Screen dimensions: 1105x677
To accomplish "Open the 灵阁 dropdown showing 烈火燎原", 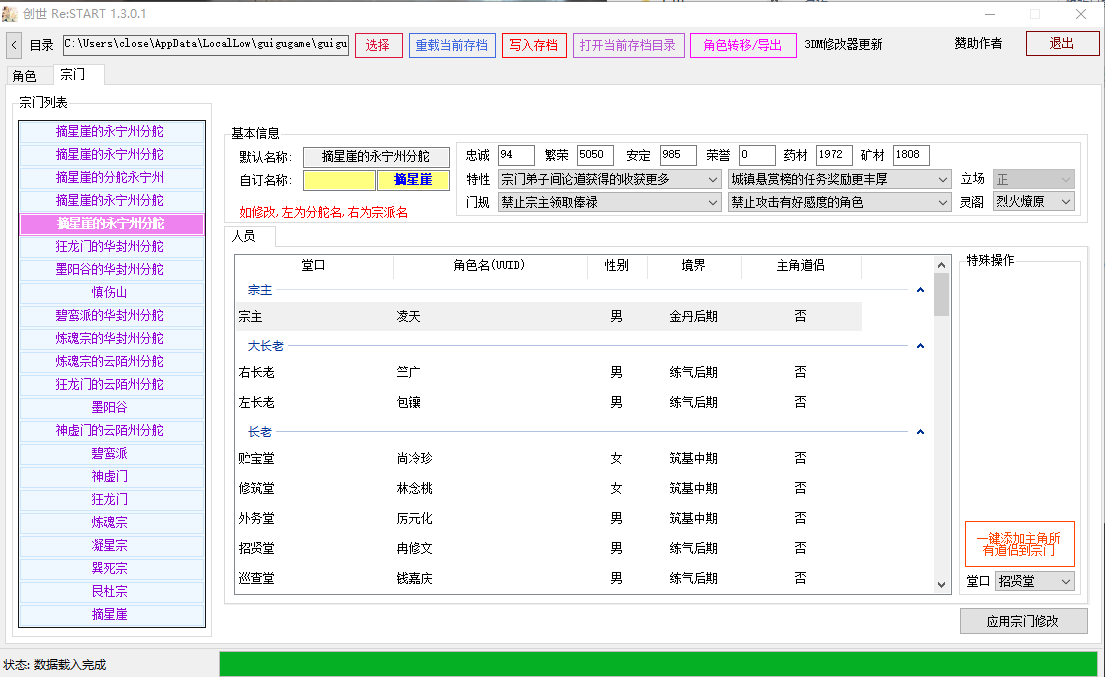I will point(1034,201).
